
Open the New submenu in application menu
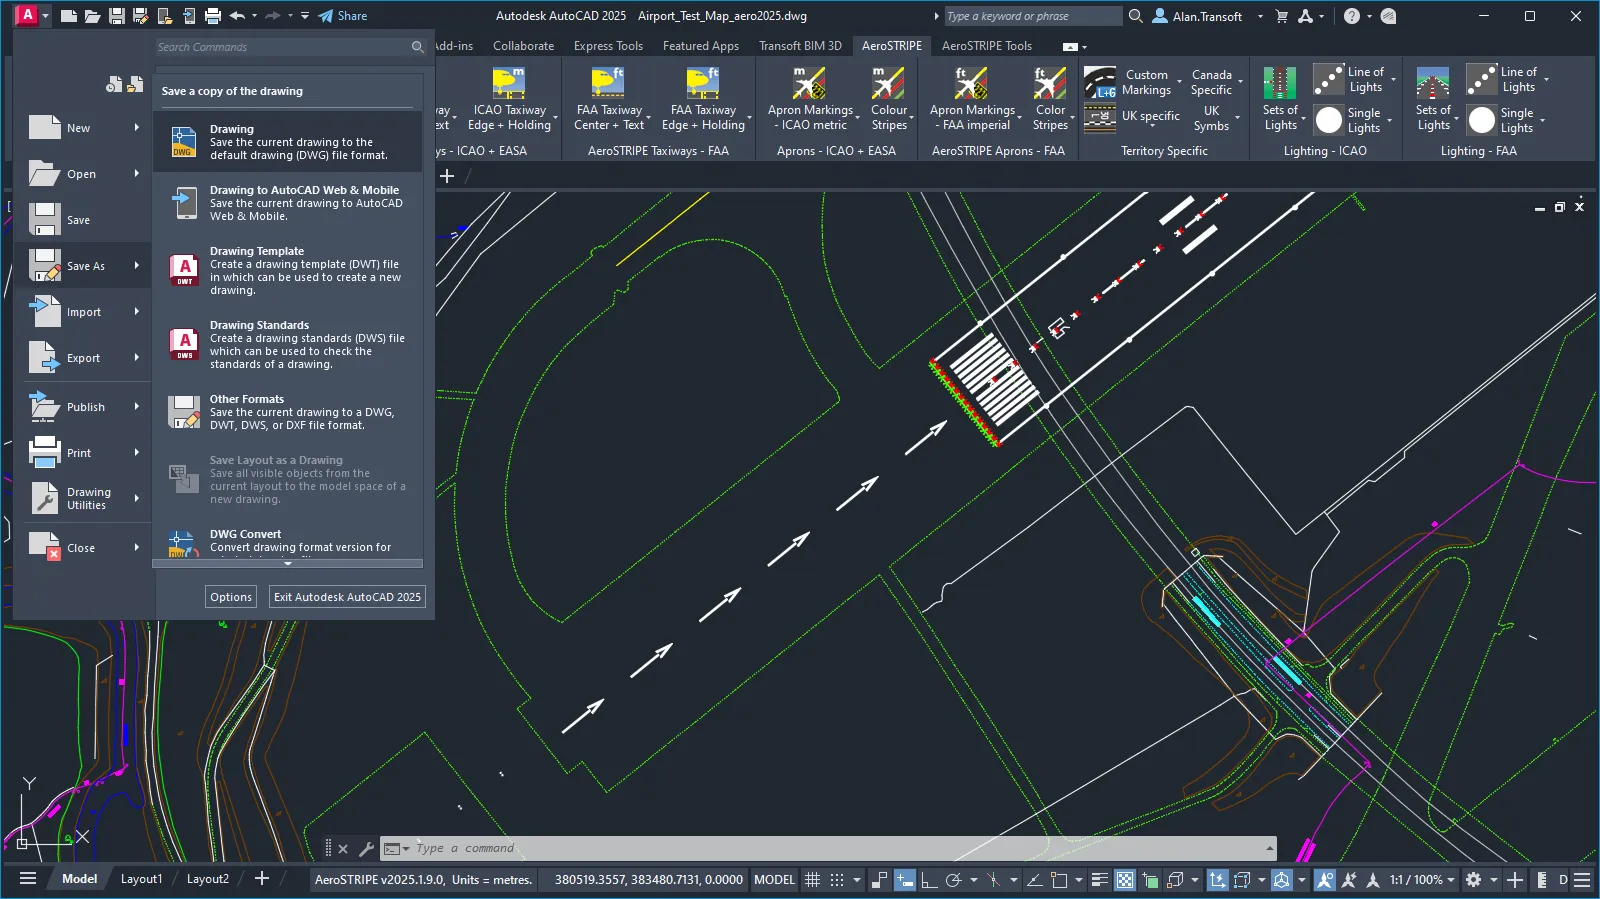point(84,128)
